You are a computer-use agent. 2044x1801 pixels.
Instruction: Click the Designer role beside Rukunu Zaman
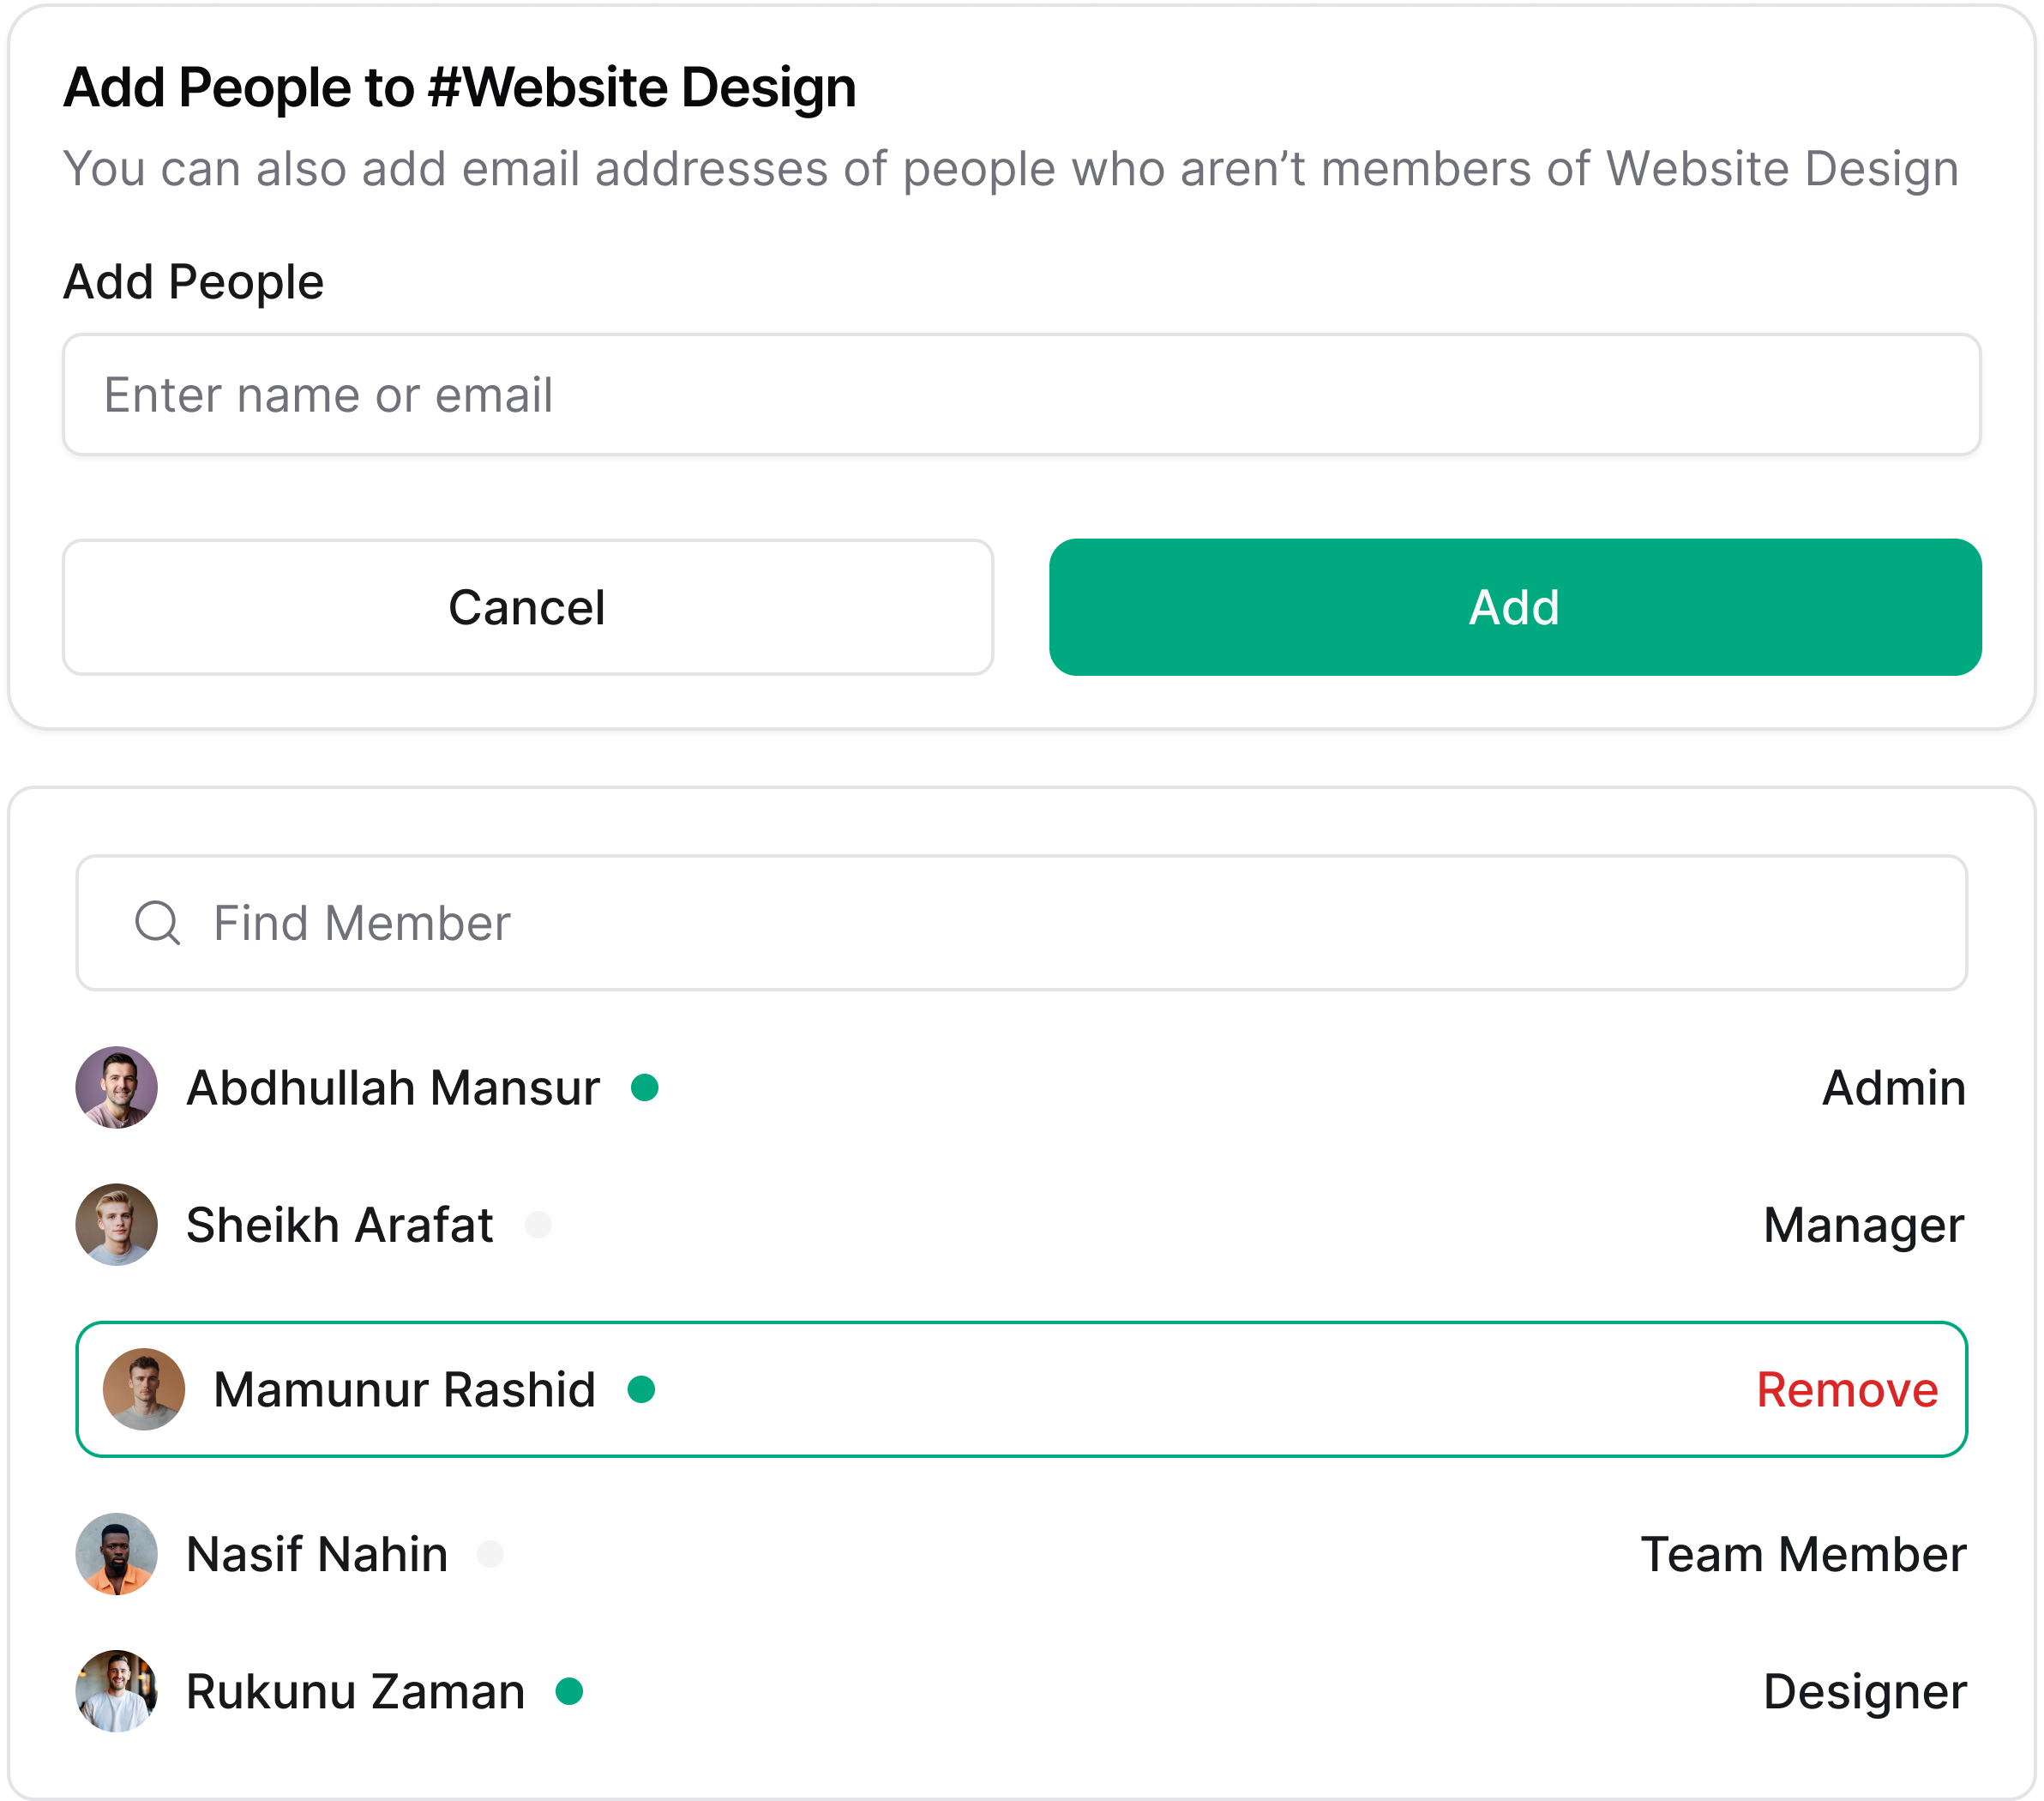(x=1865, y=1691)
